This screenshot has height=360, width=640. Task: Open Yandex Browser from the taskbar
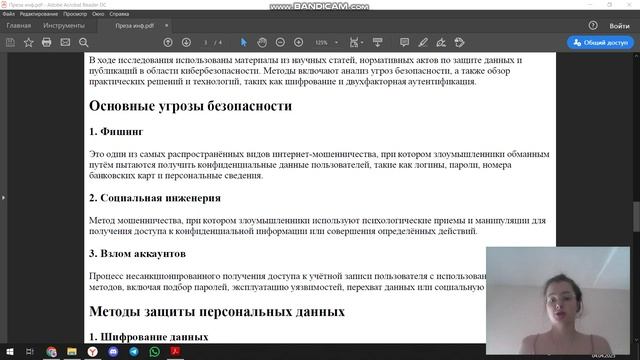93,351
